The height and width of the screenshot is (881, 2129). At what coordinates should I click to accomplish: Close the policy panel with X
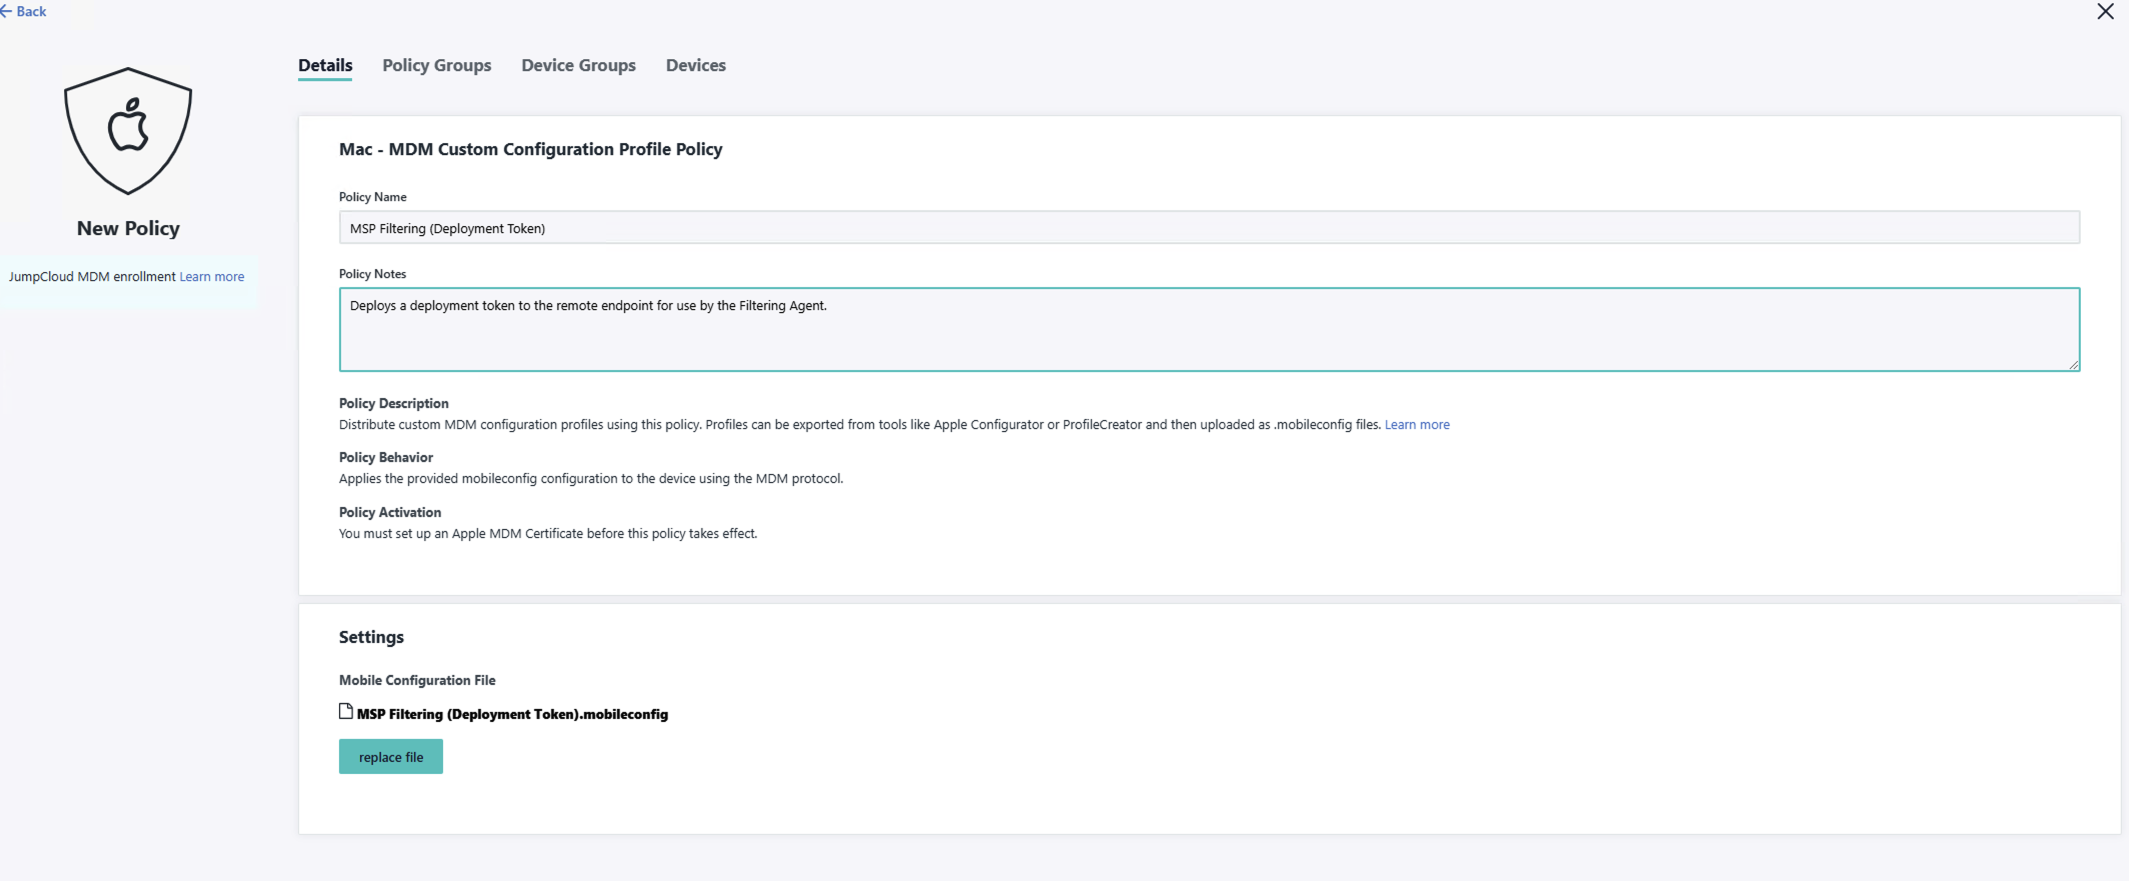coord(2105,11)
